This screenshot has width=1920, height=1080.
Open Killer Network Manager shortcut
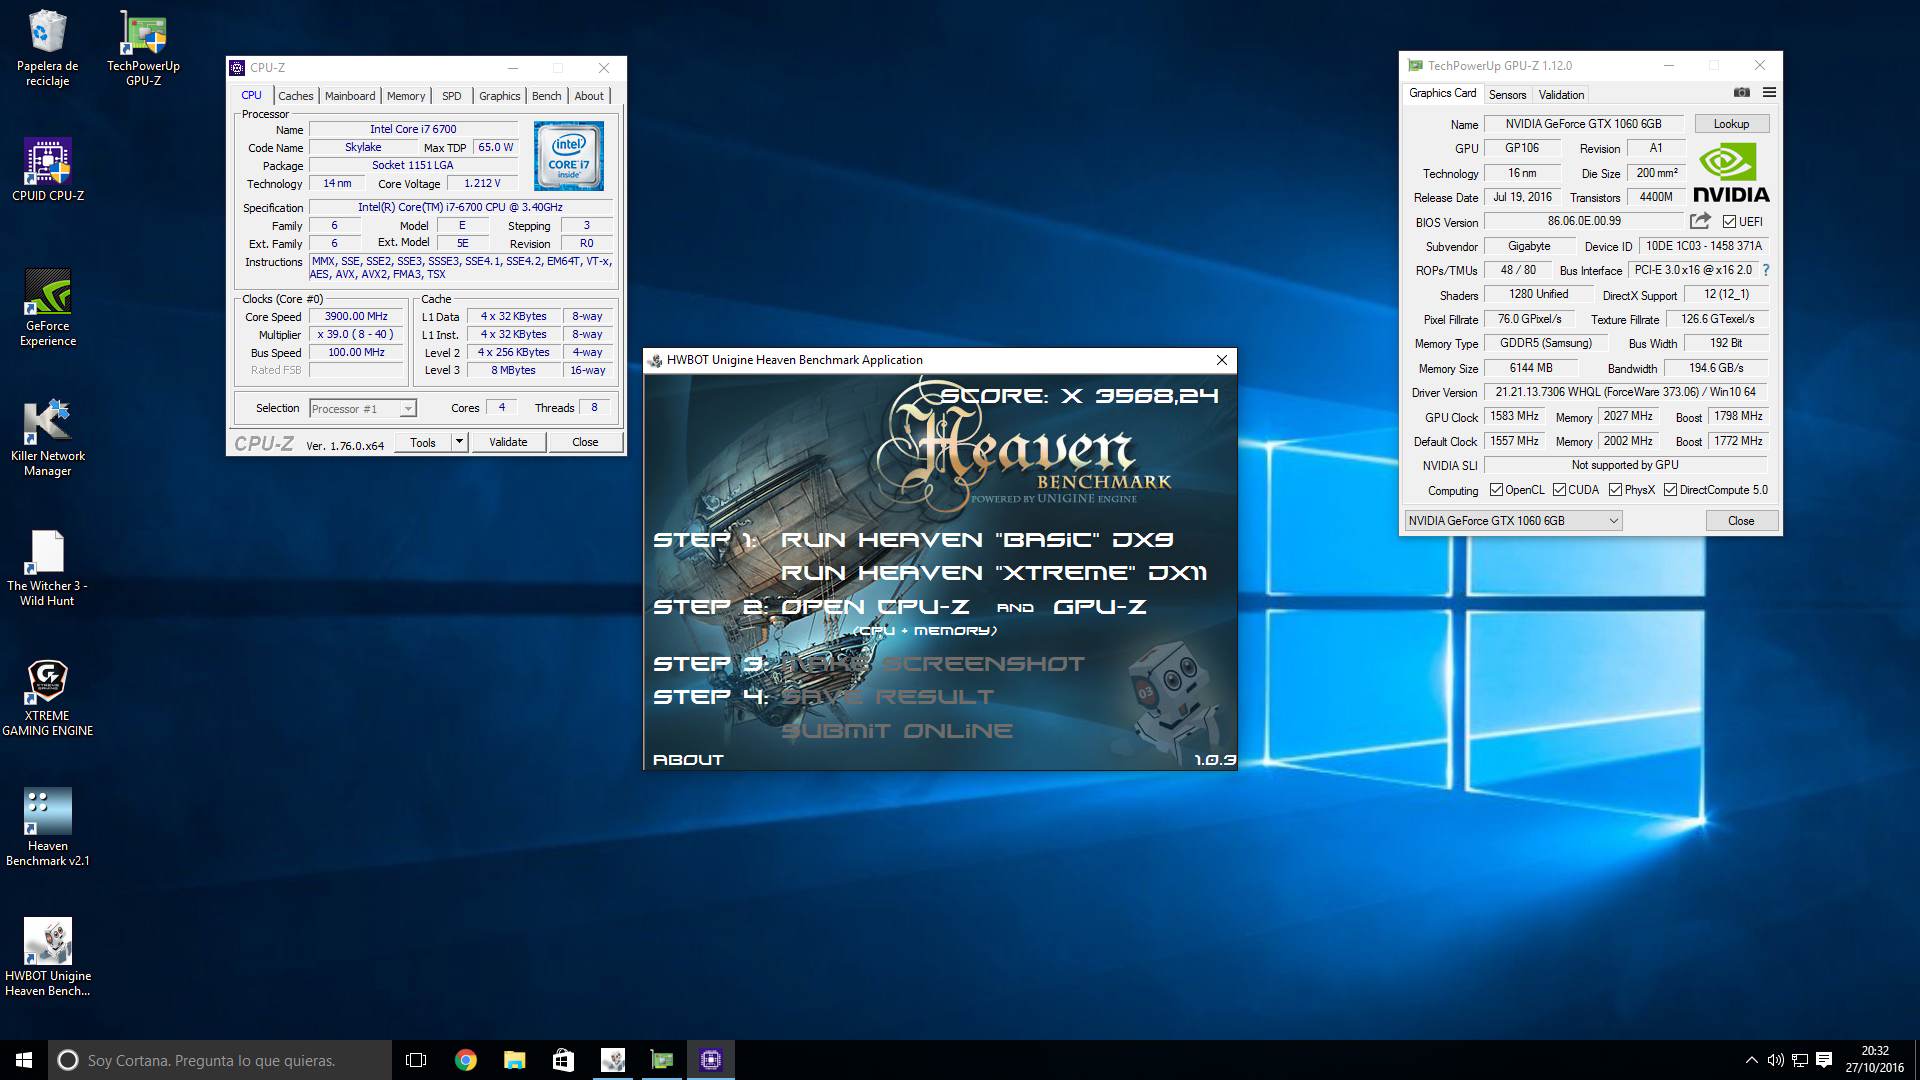tap(47, 437)
